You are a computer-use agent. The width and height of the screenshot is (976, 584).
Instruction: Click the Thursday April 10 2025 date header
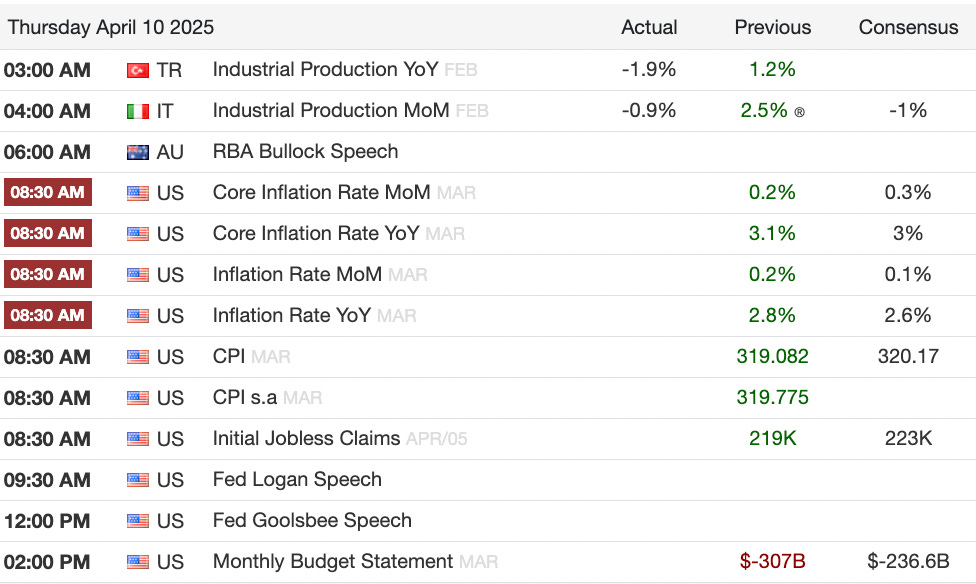pyautogui.click(x=111, y=27)
